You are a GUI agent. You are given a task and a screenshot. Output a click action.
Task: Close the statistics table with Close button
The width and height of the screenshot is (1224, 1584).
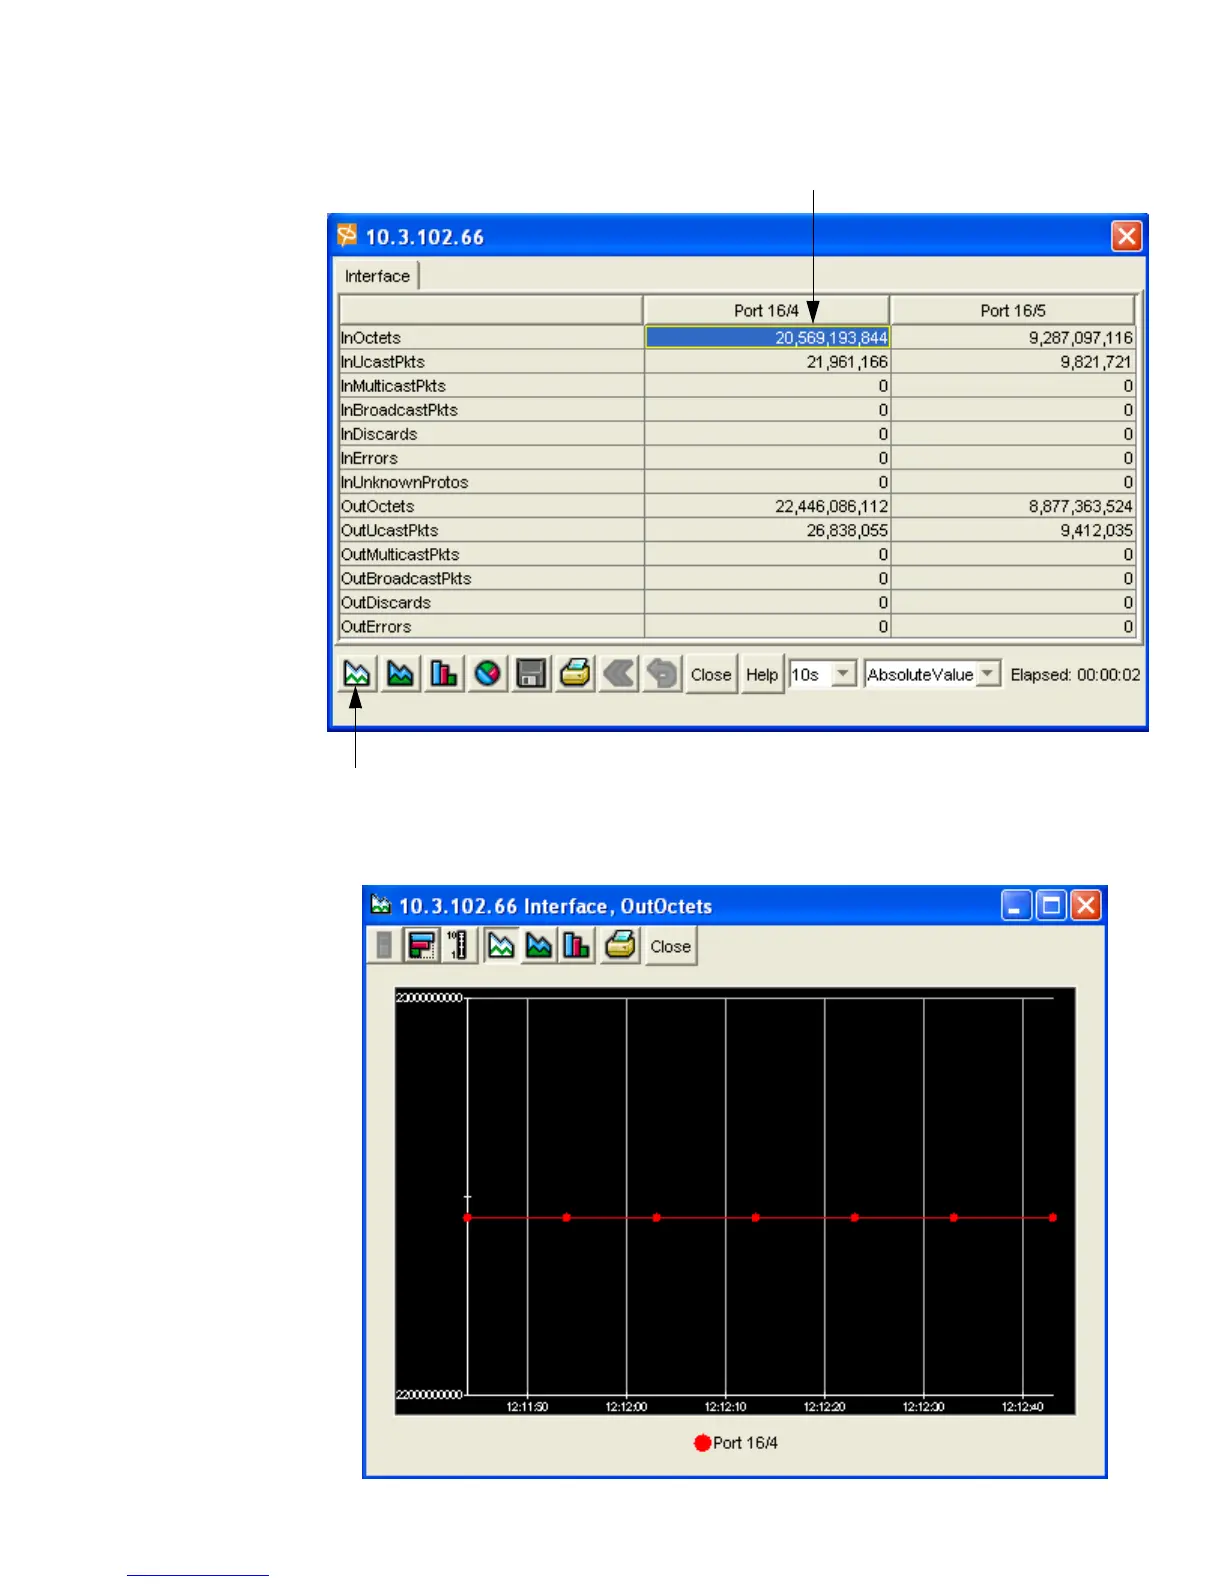[711, 674]
